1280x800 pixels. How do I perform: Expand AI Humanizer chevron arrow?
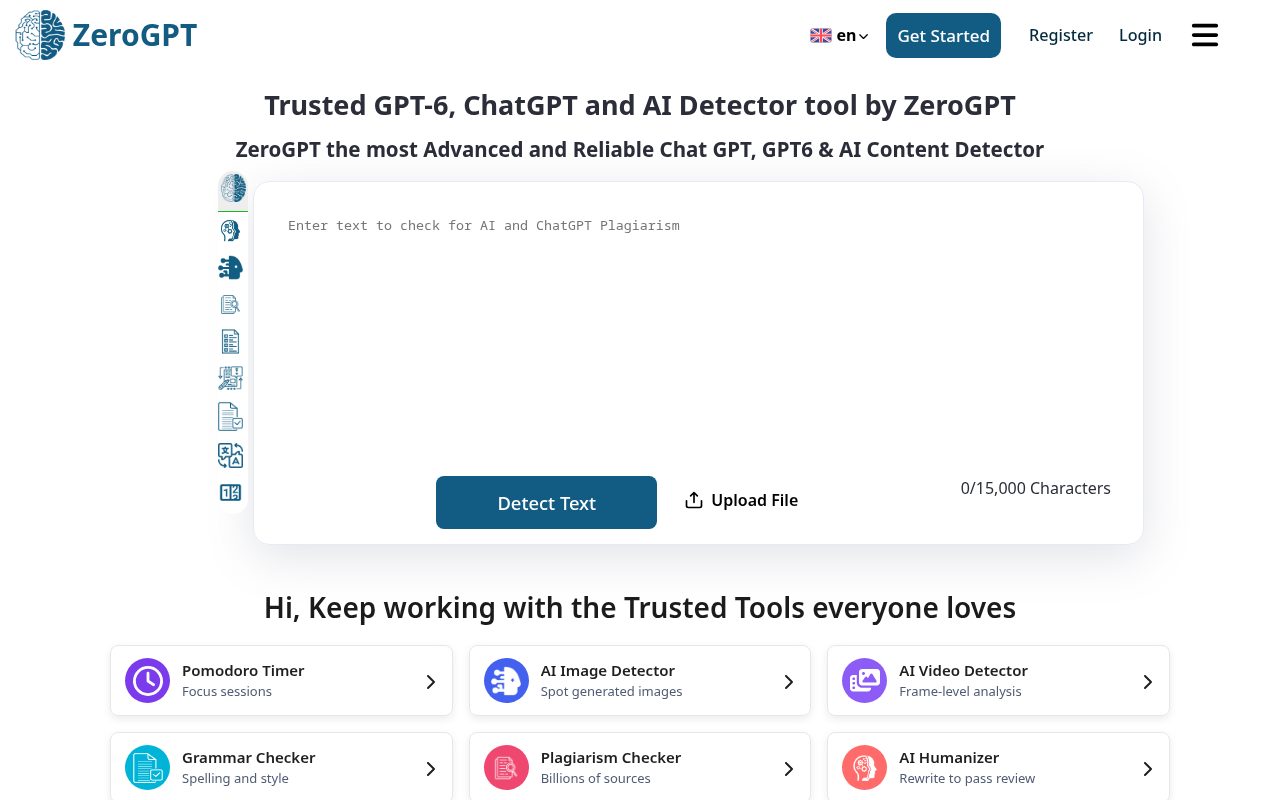1148,769
